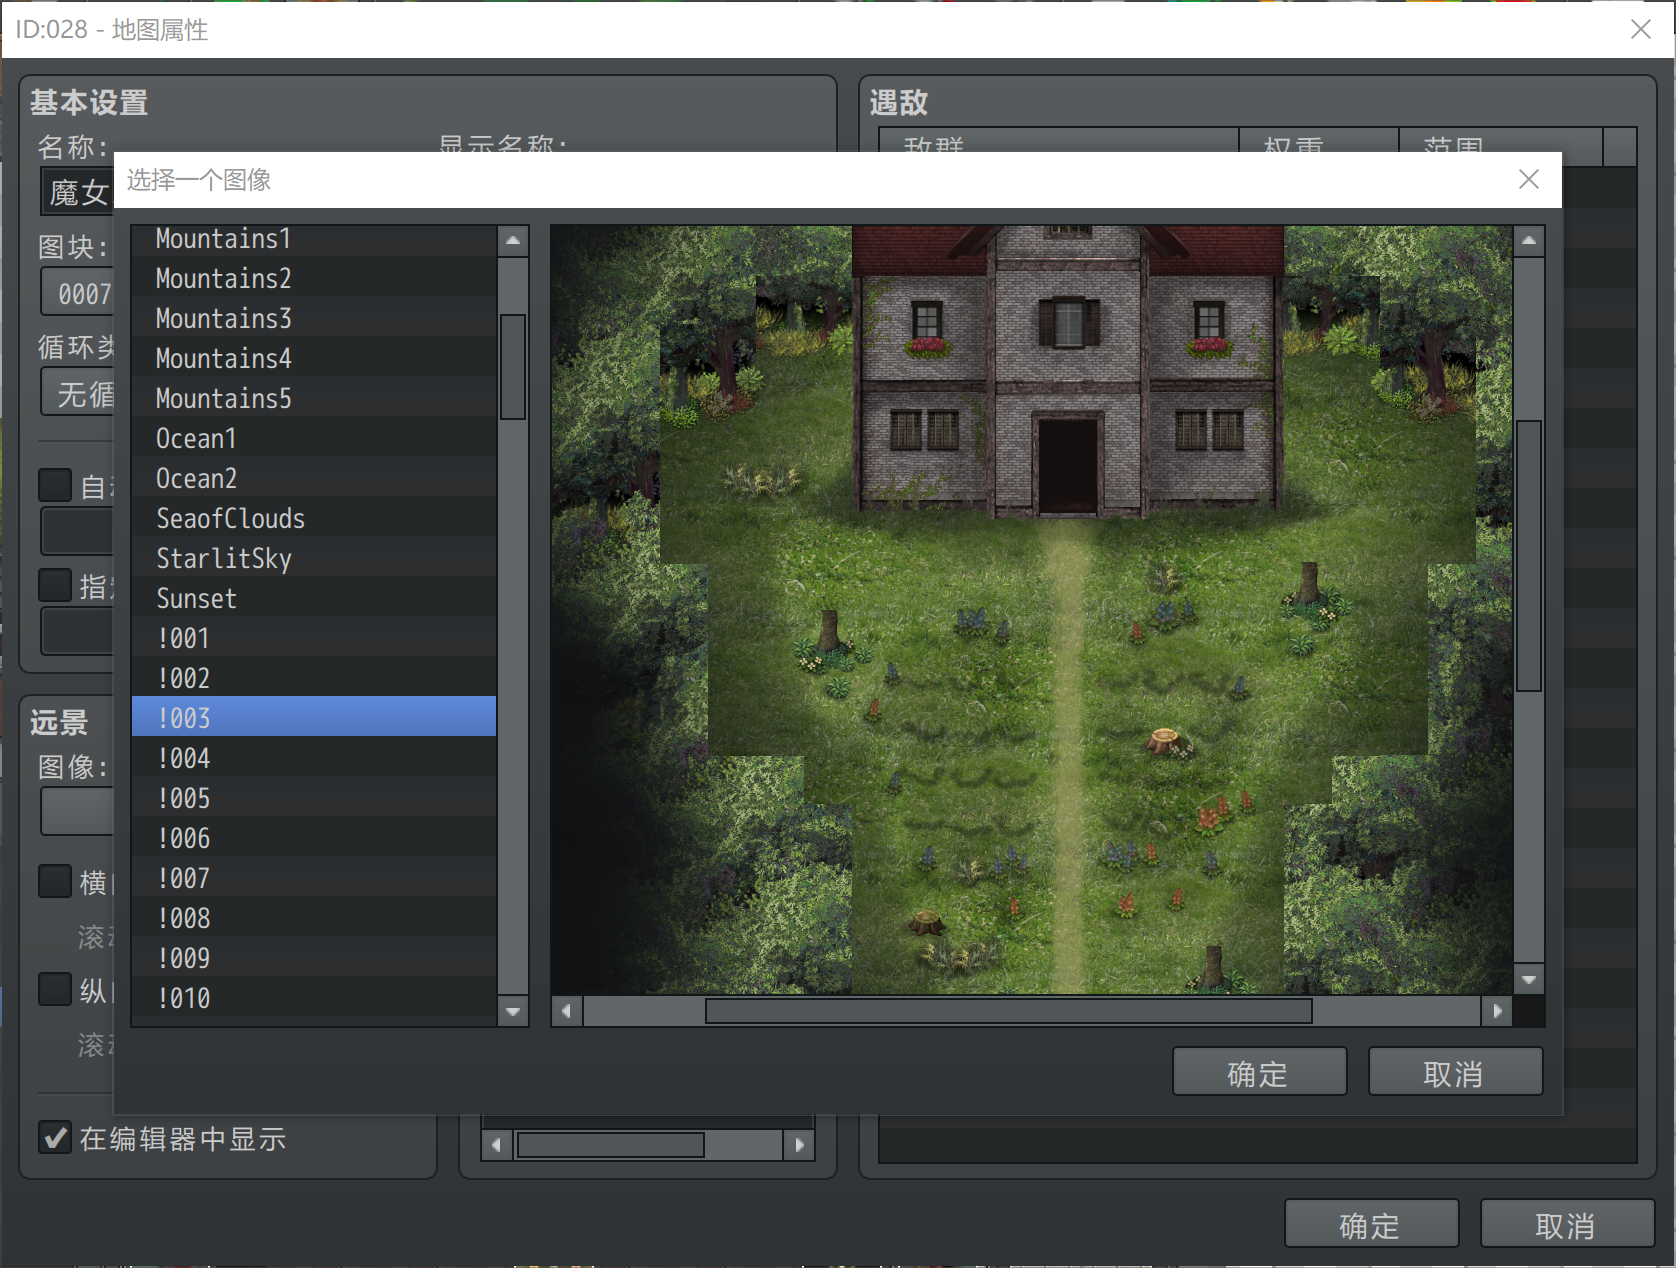Click image list scroll-up arrow
The width and height of the screenshot is (1676, 1268).
[x=513, y=241]
